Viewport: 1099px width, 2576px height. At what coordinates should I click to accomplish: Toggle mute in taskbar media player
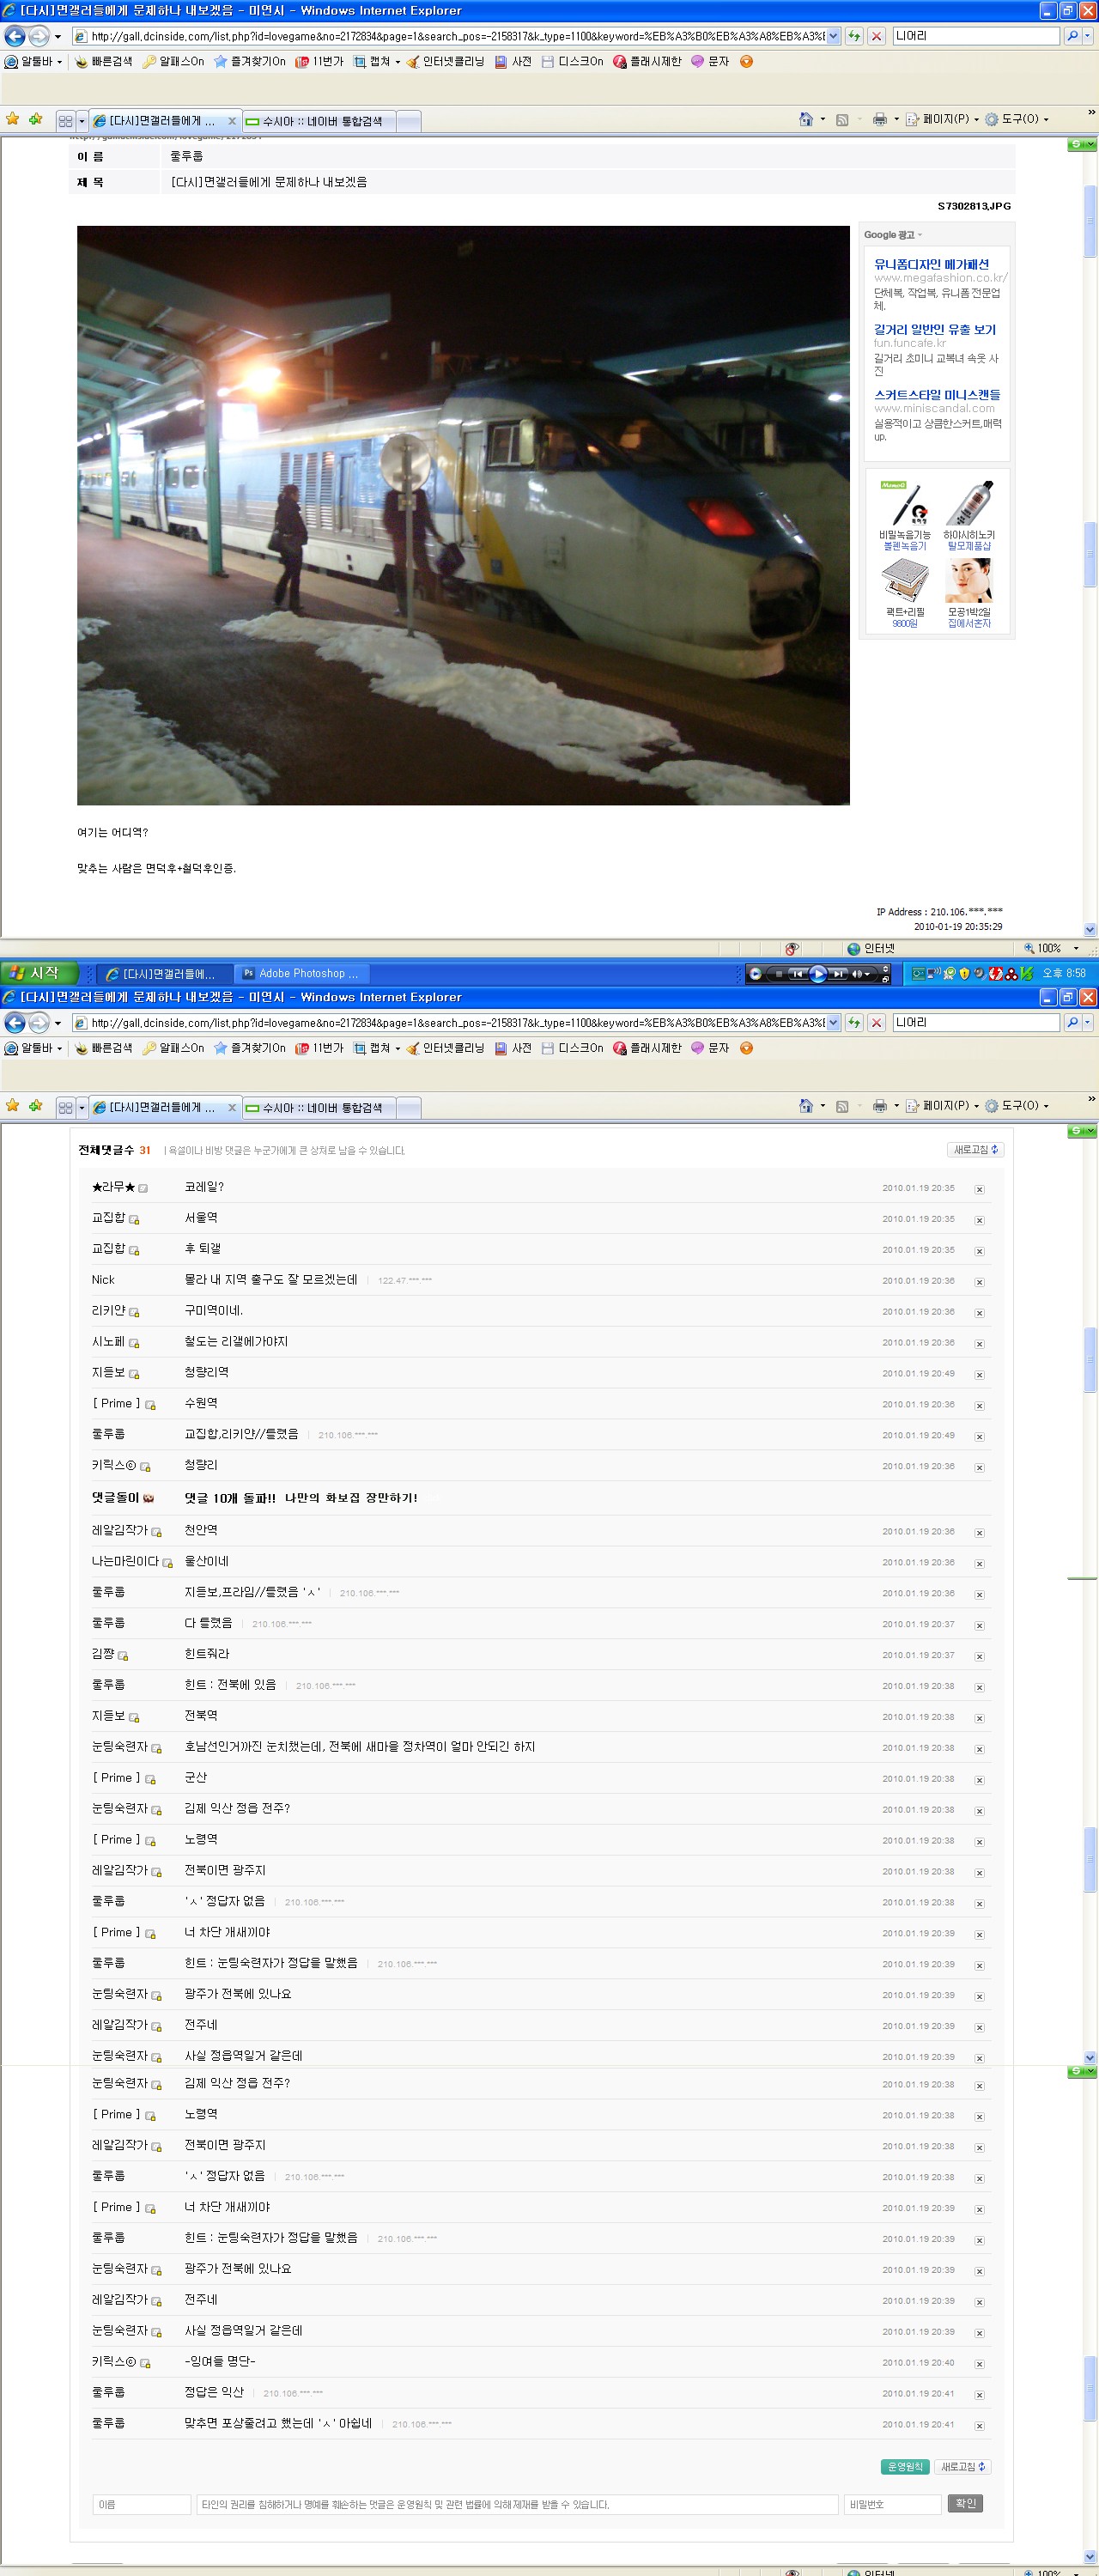(x=856, y=974)
